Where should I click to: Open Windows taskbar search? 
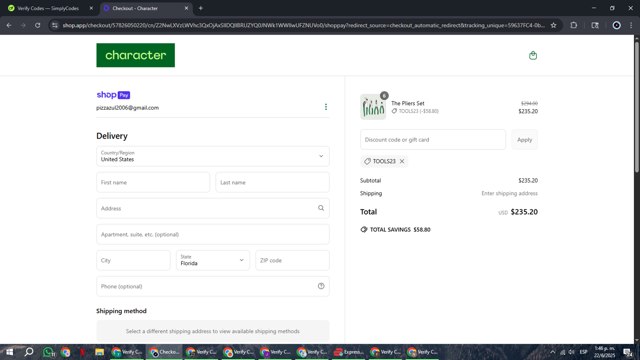point(29,352)
